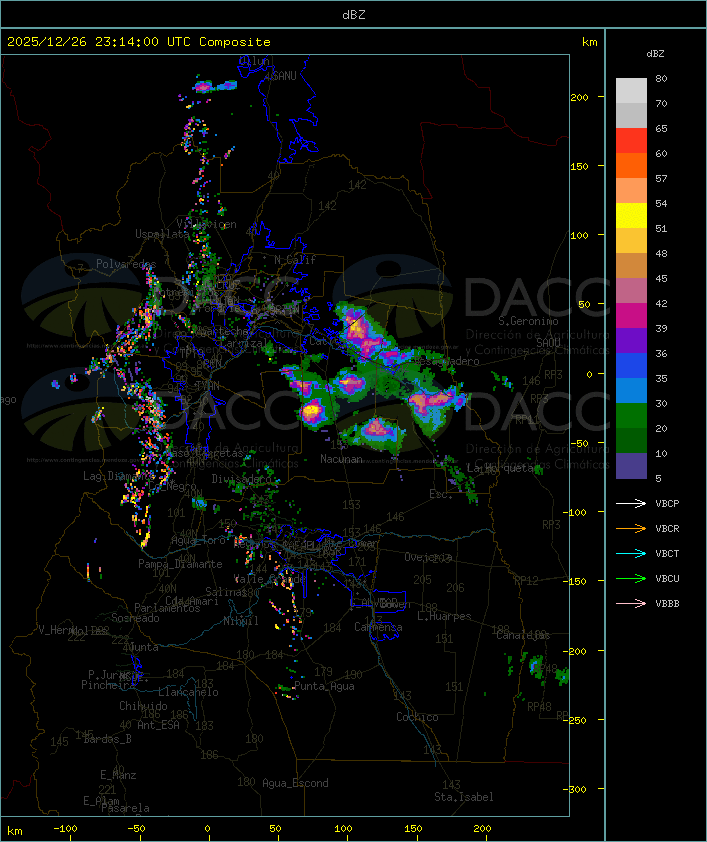Pick the light gray 70-80 dBZ swatch
The image size is (707, 842).
pyautogui.click(x=631, y=90)
